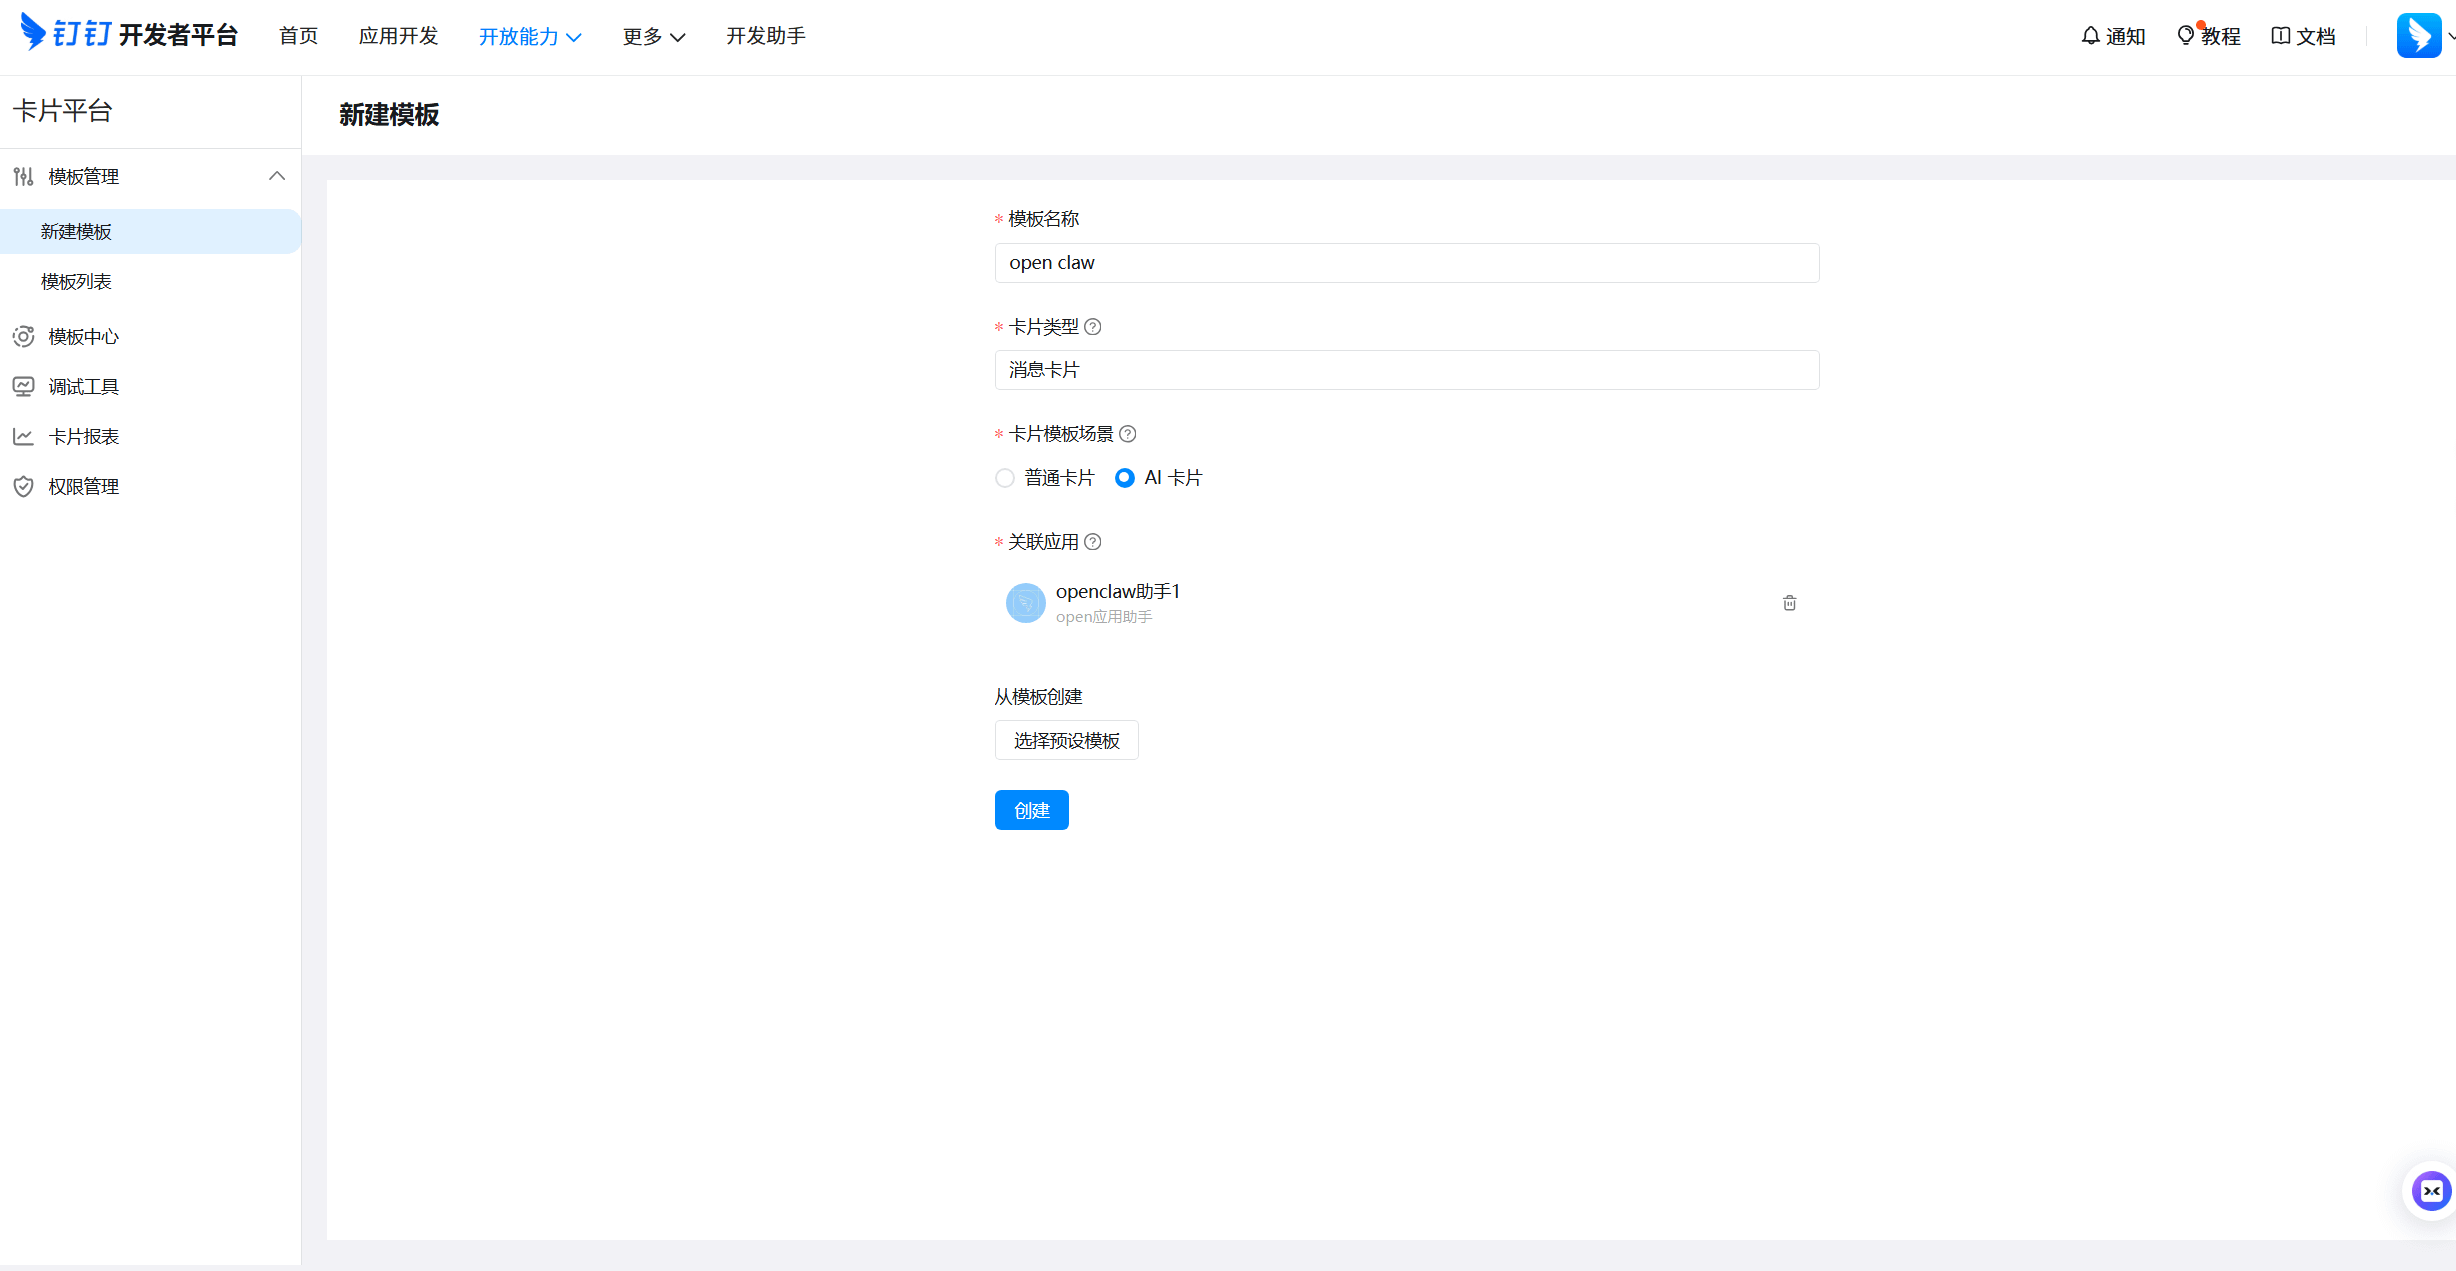This screenshot has height=1271, width=2456.
Task: Click help icon next to 卡片类型
Action: (x=1093, y=327)
